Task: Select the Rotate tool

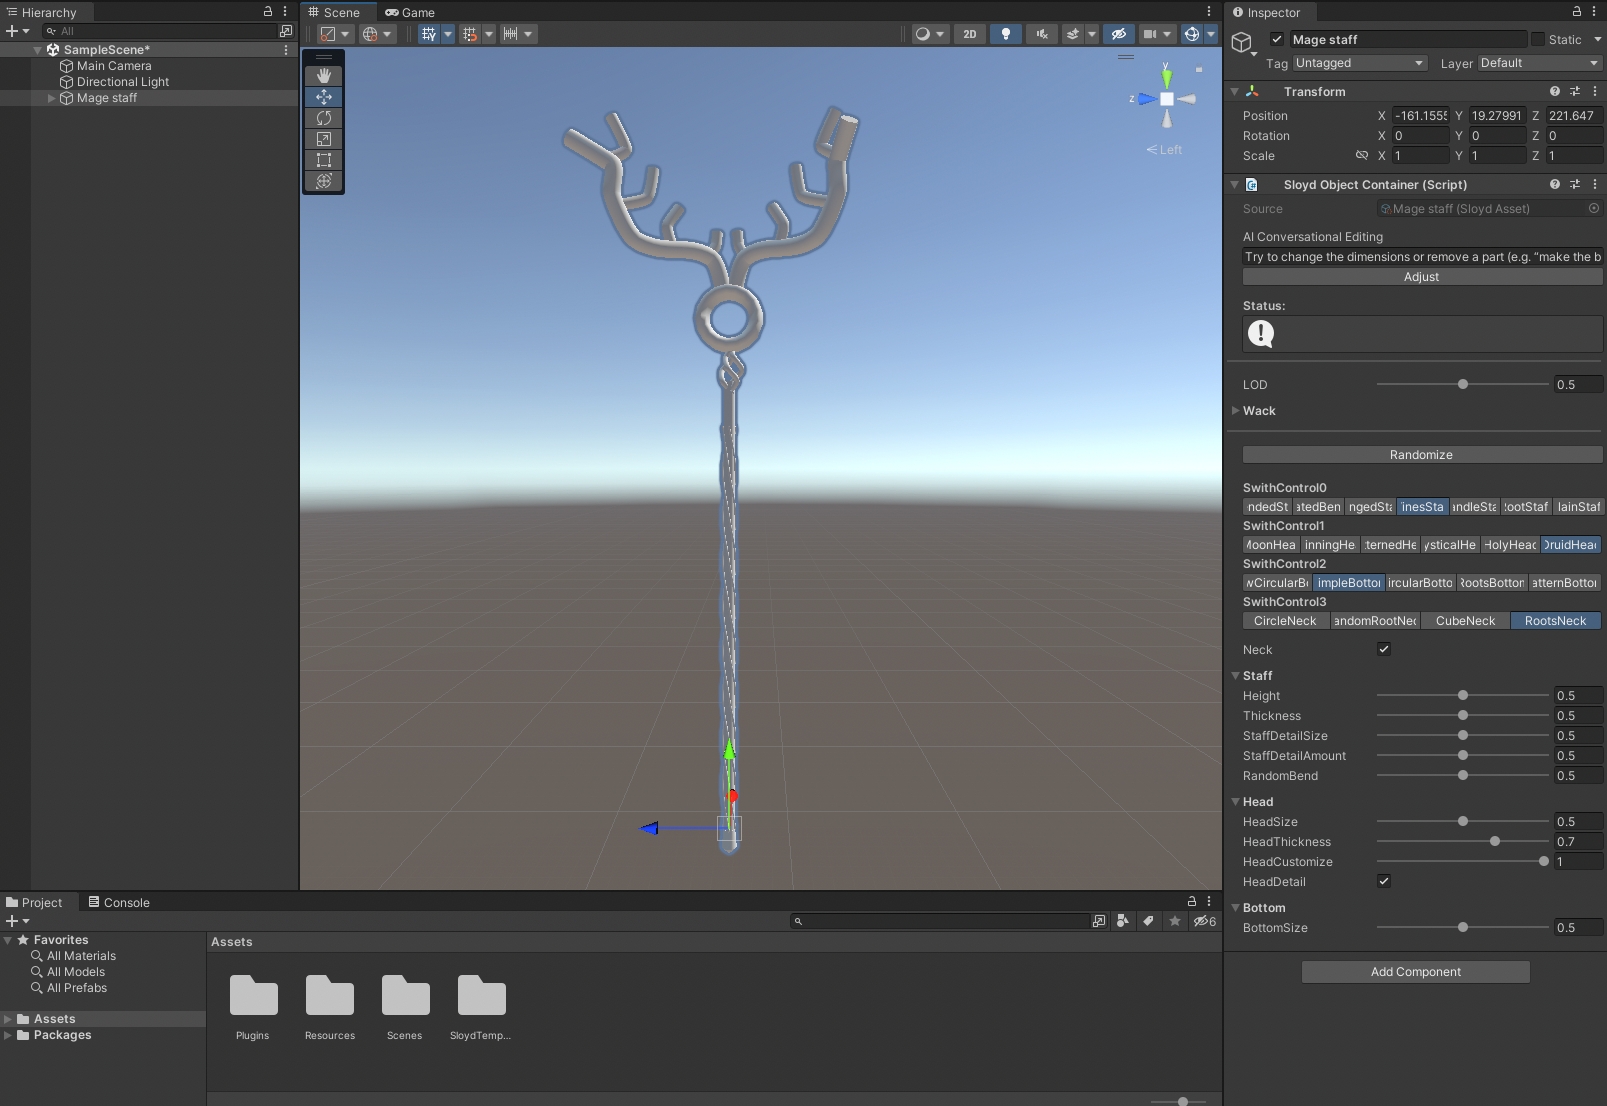Action: [x=324, y=118]
